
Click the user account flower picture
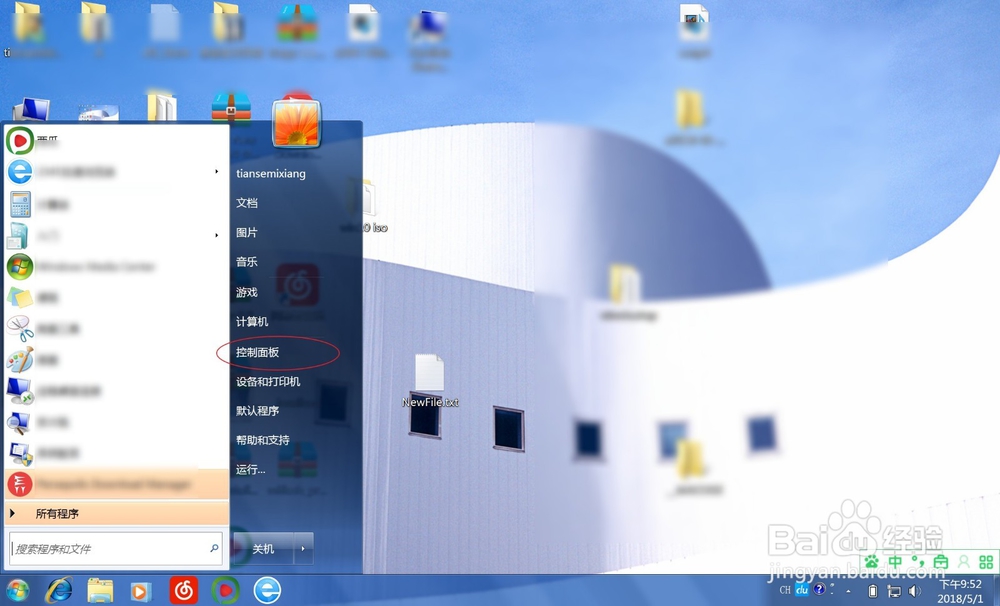(x=296, y=122)
